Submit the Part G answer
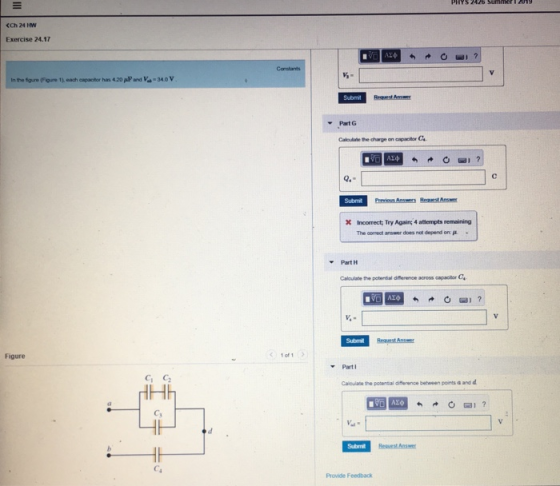The width and height of the screenshot is (560, 486). tap(353, 201)
